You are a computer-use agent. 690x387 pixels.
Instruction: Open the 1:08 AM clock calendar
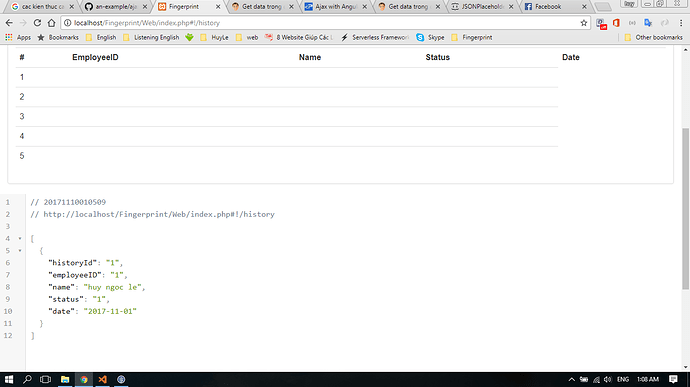coord(648,380)
